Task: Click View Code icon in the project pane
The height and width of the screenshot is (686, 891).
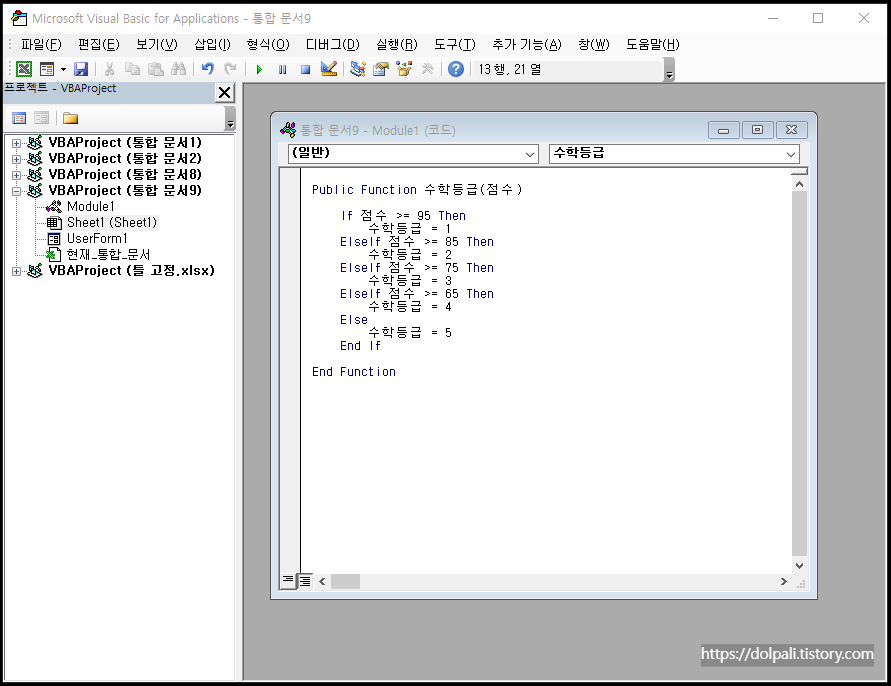Action: (19, 118)
